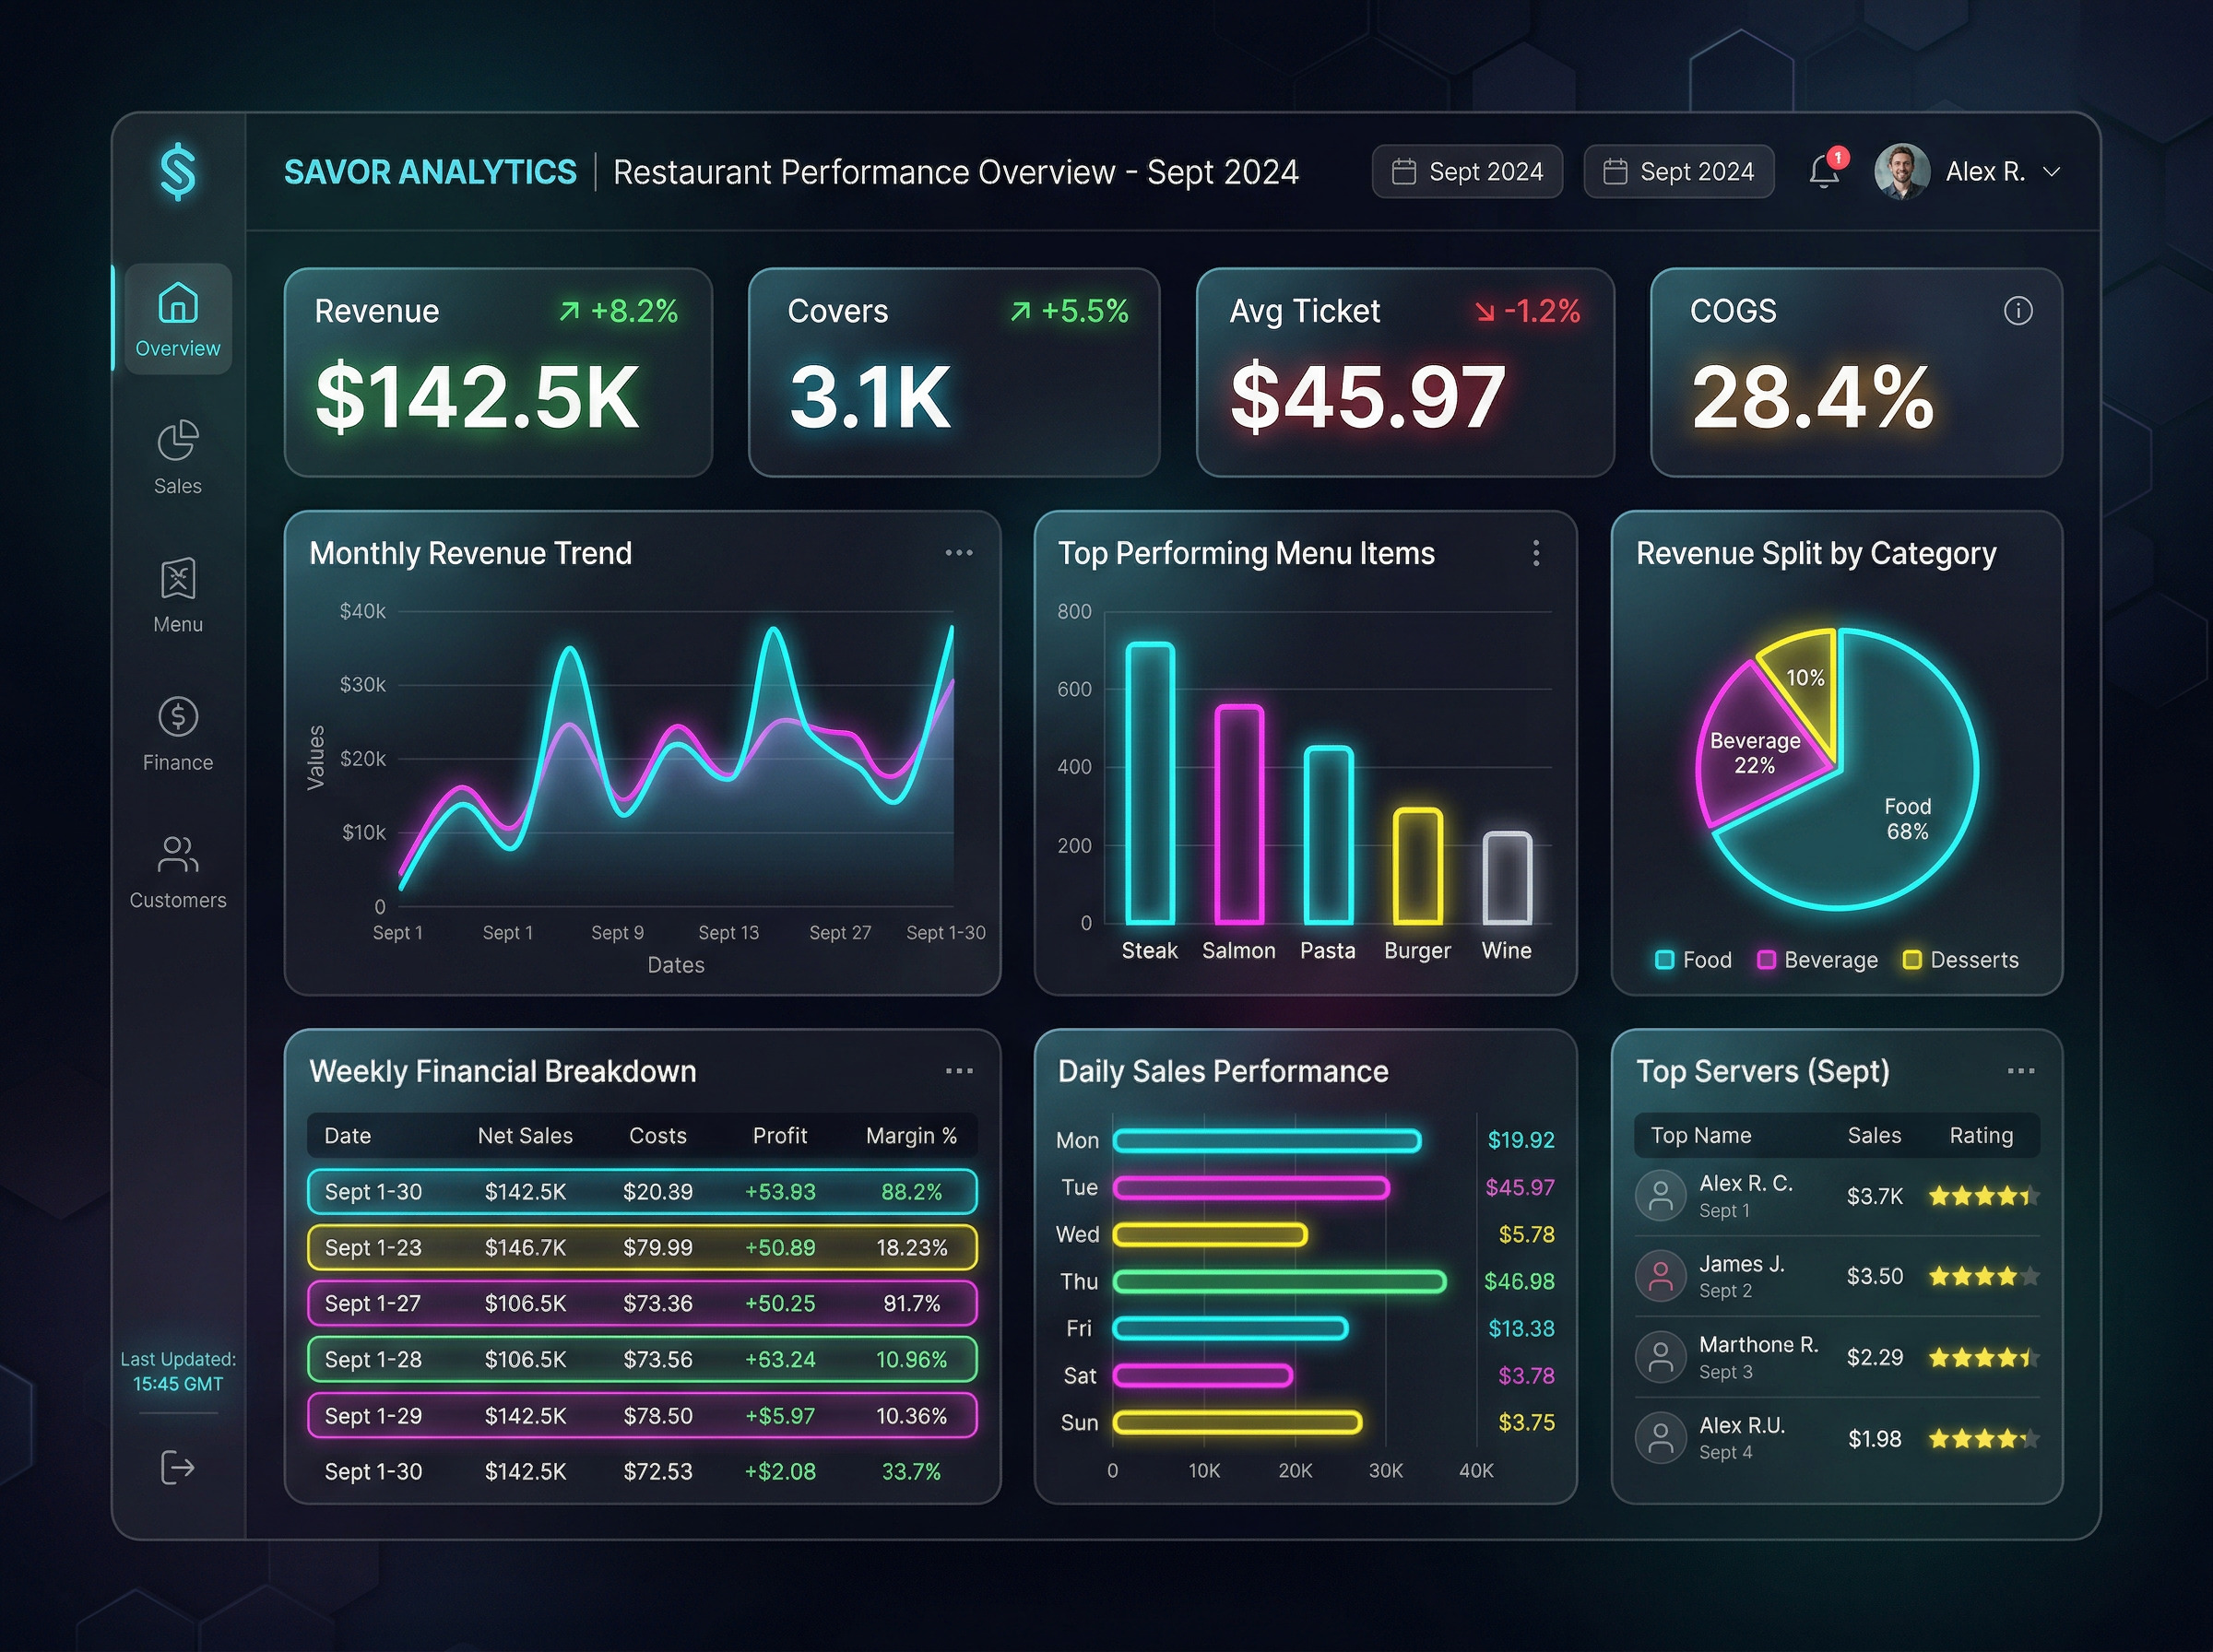The width and height of the screenshot is (2213, 1652).
Task: Click the Savor Analytics dollar logo
Action: coord(178,171)
